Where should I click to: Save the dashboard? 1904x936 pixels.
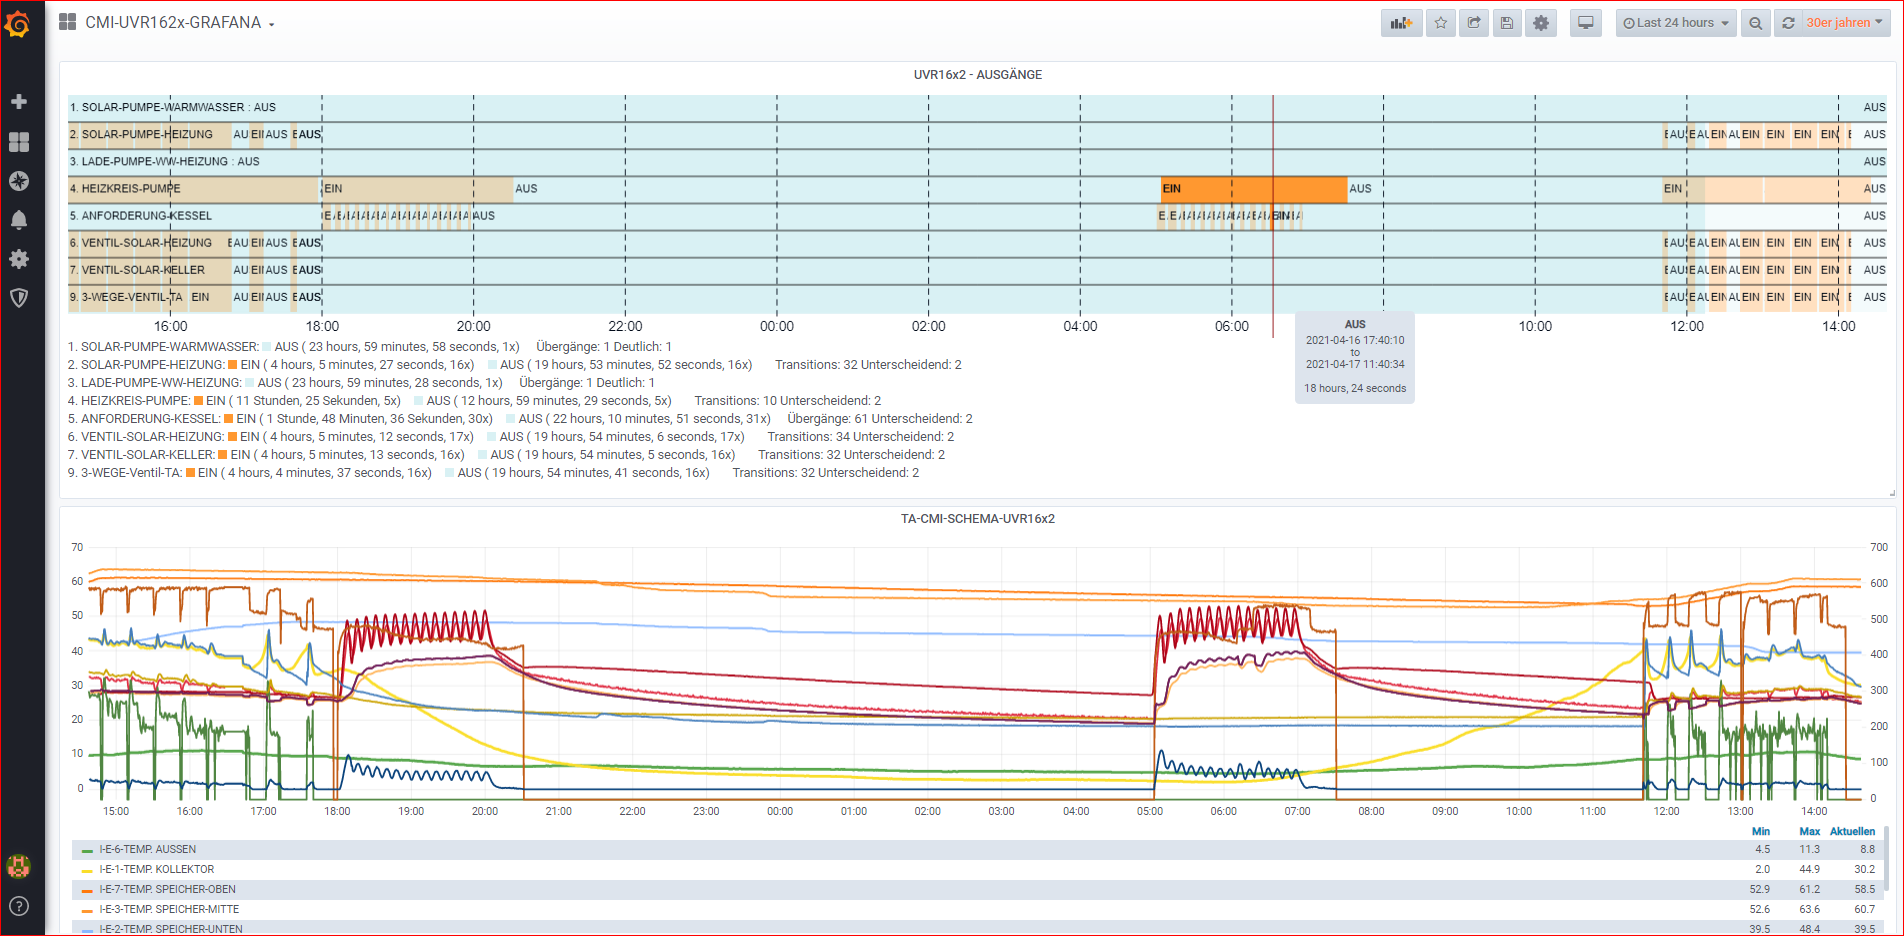(x=1507, y=23)
